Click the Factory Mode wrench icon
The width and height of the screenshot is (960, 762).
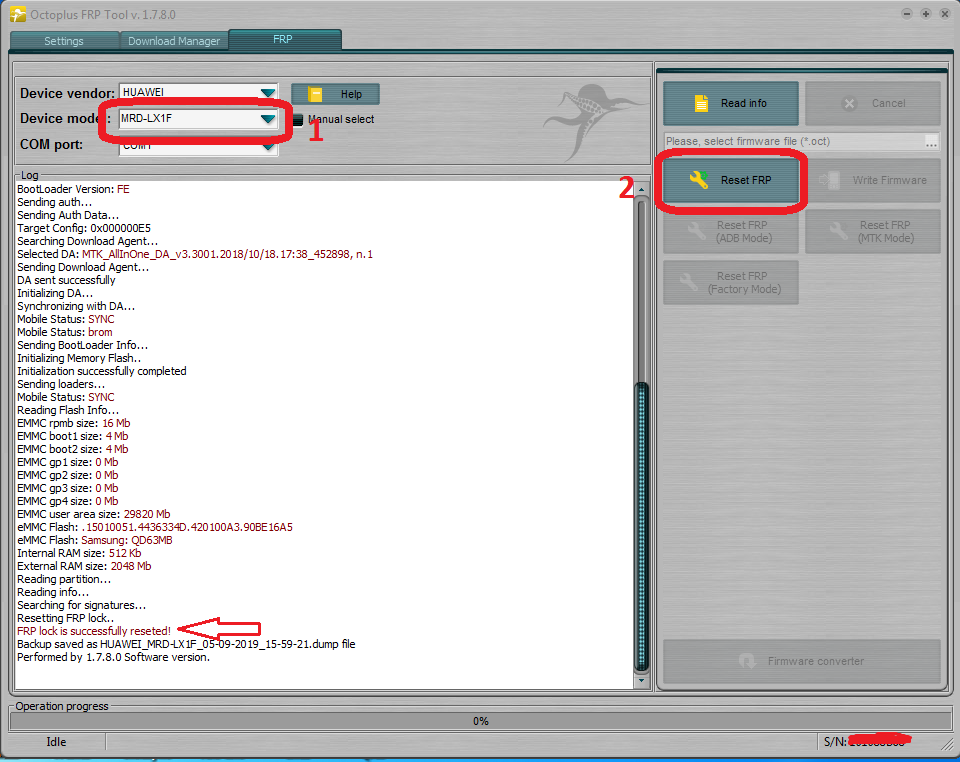[689, 282]
